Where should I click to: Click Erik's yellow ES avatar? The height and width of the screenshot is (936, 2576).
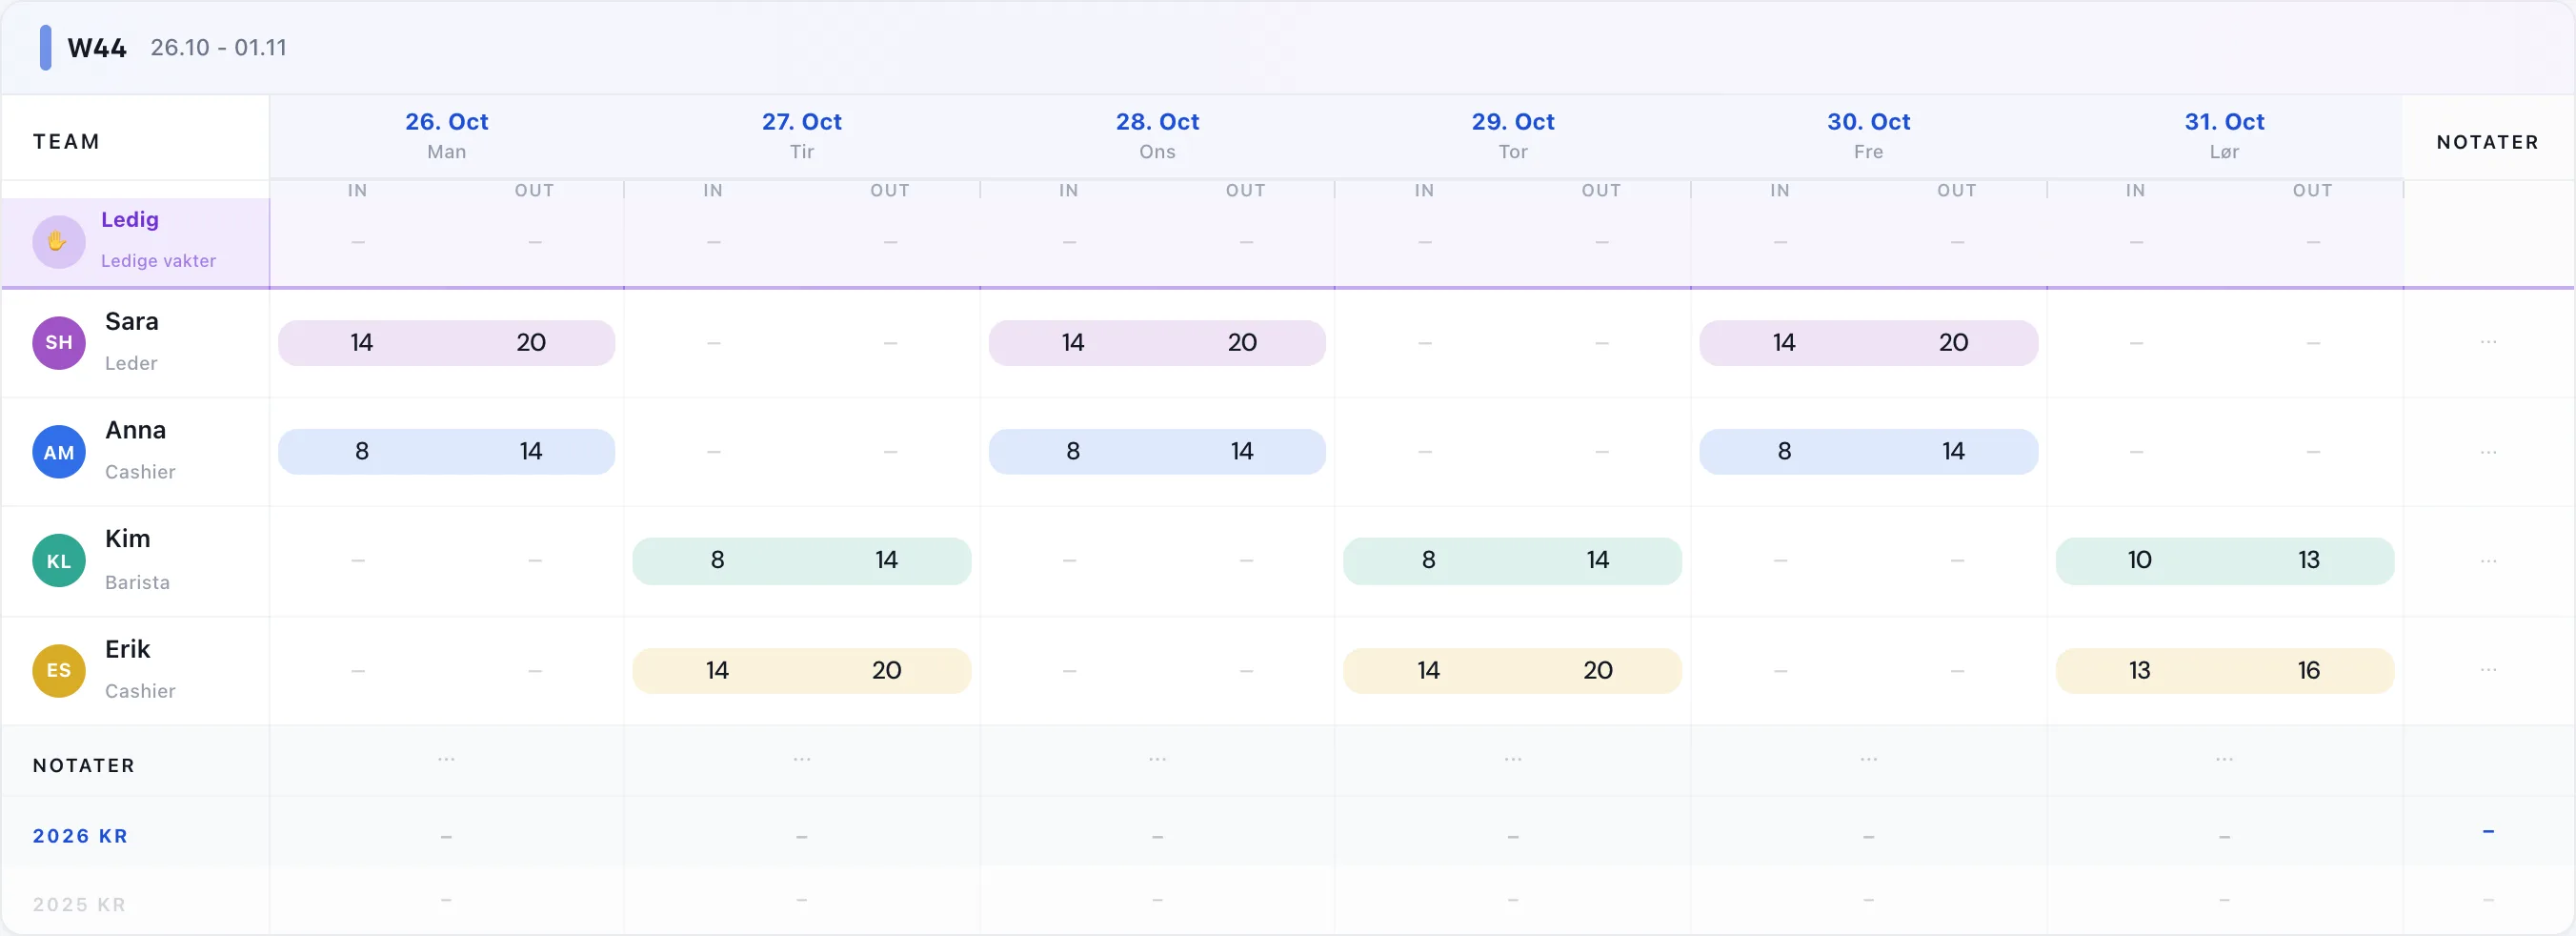click(58, 670)
